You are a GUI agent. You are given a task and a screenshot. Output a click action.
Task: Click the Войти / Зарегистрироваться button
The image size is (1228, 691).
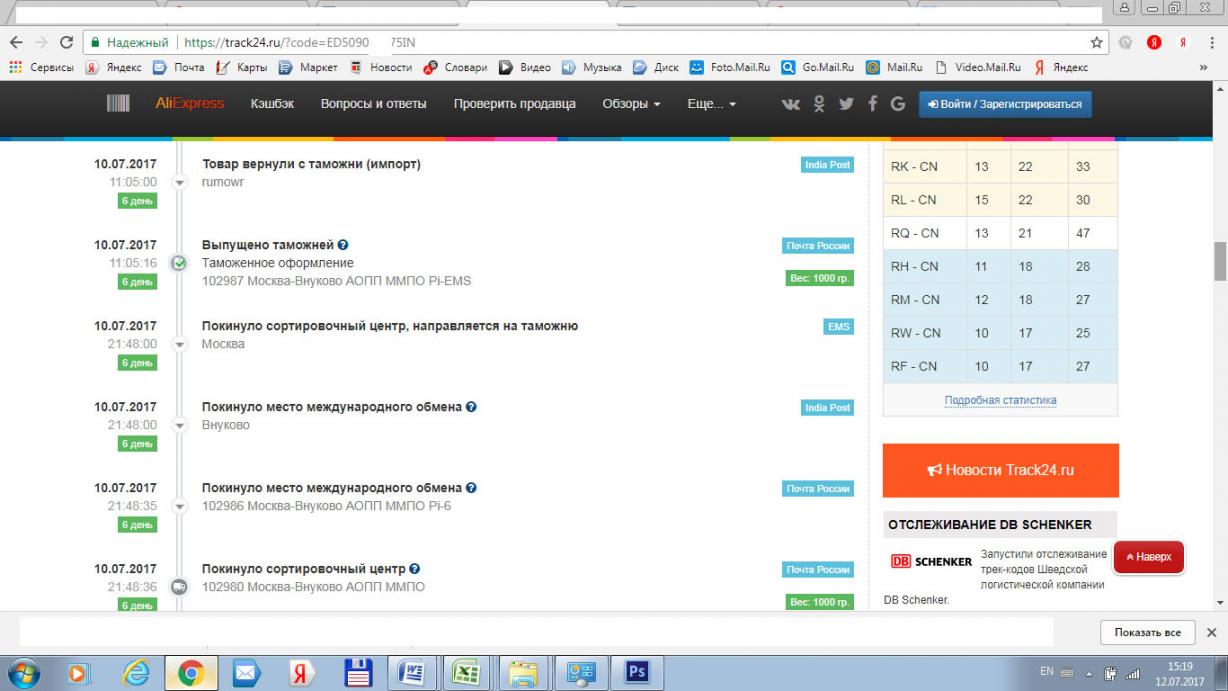coord(1005,104)
